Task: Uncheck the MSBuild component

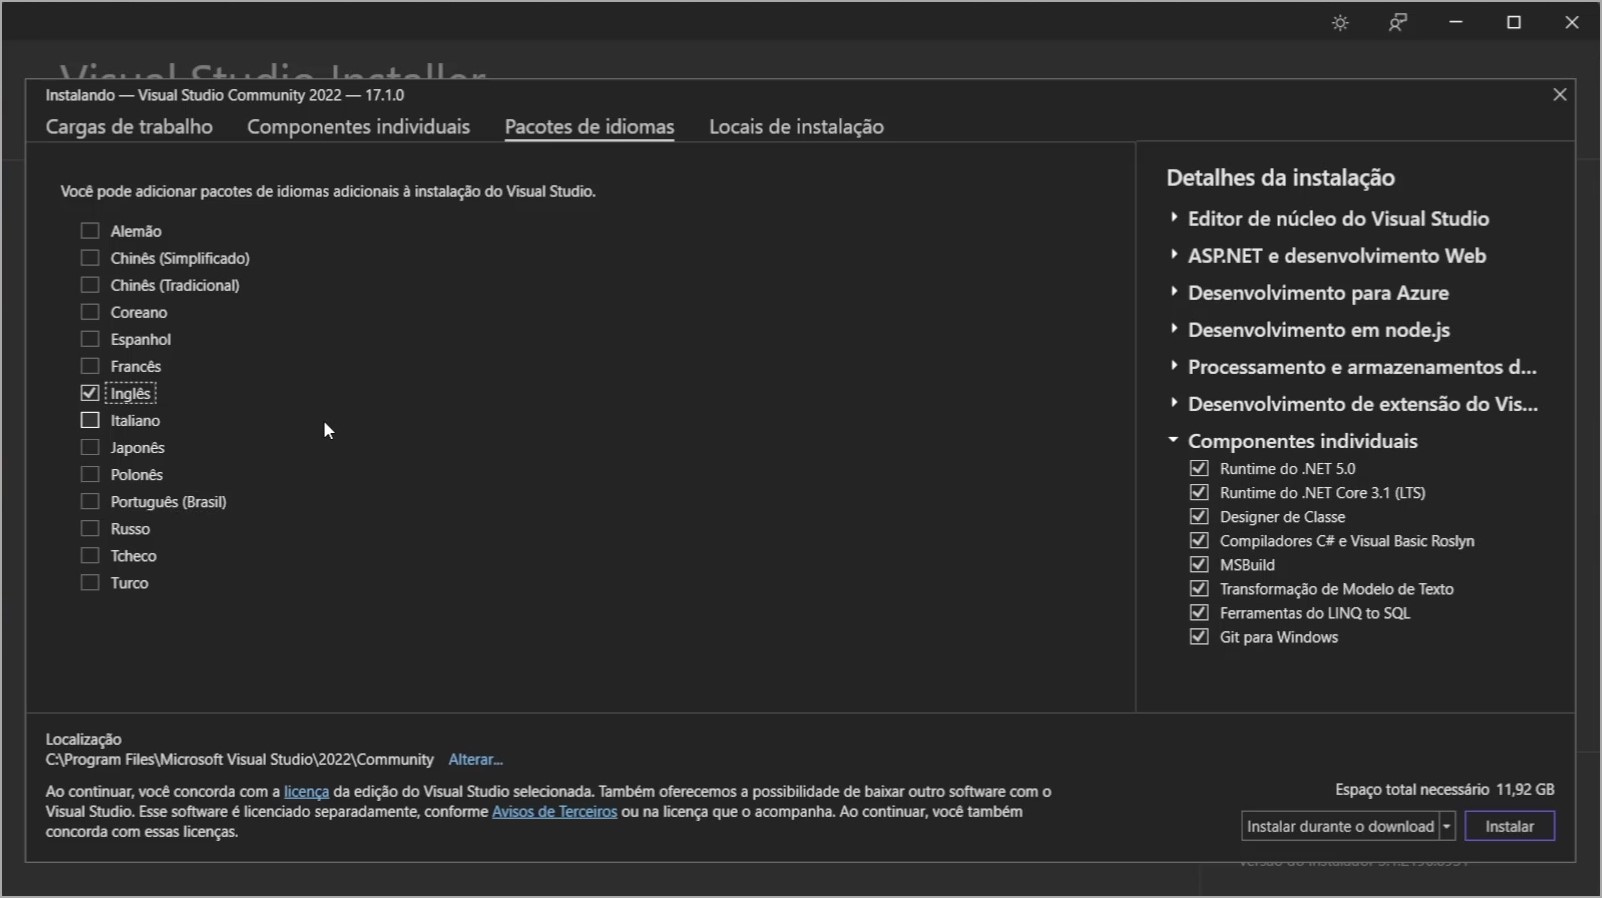Action: tap(1199, 564)
